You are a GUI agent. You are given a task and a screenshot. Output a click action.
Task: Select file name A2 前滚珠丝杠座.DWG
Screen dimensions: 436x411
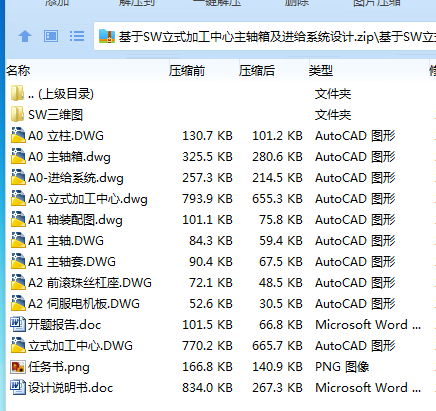pos(90,283)
